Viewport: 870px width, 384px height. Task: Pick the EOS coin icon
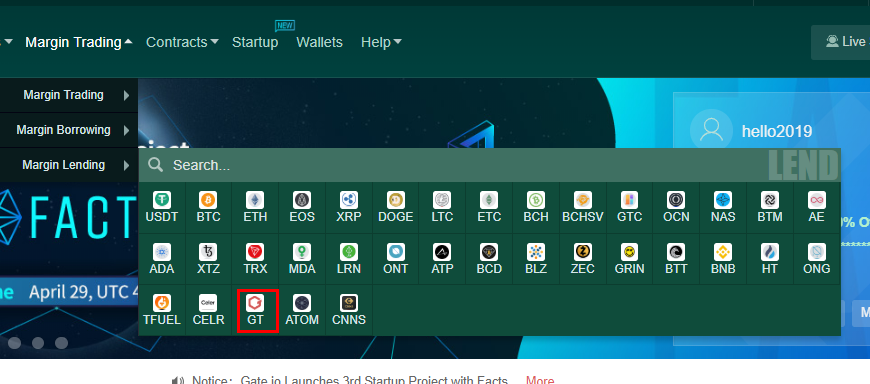coord(302,200)
